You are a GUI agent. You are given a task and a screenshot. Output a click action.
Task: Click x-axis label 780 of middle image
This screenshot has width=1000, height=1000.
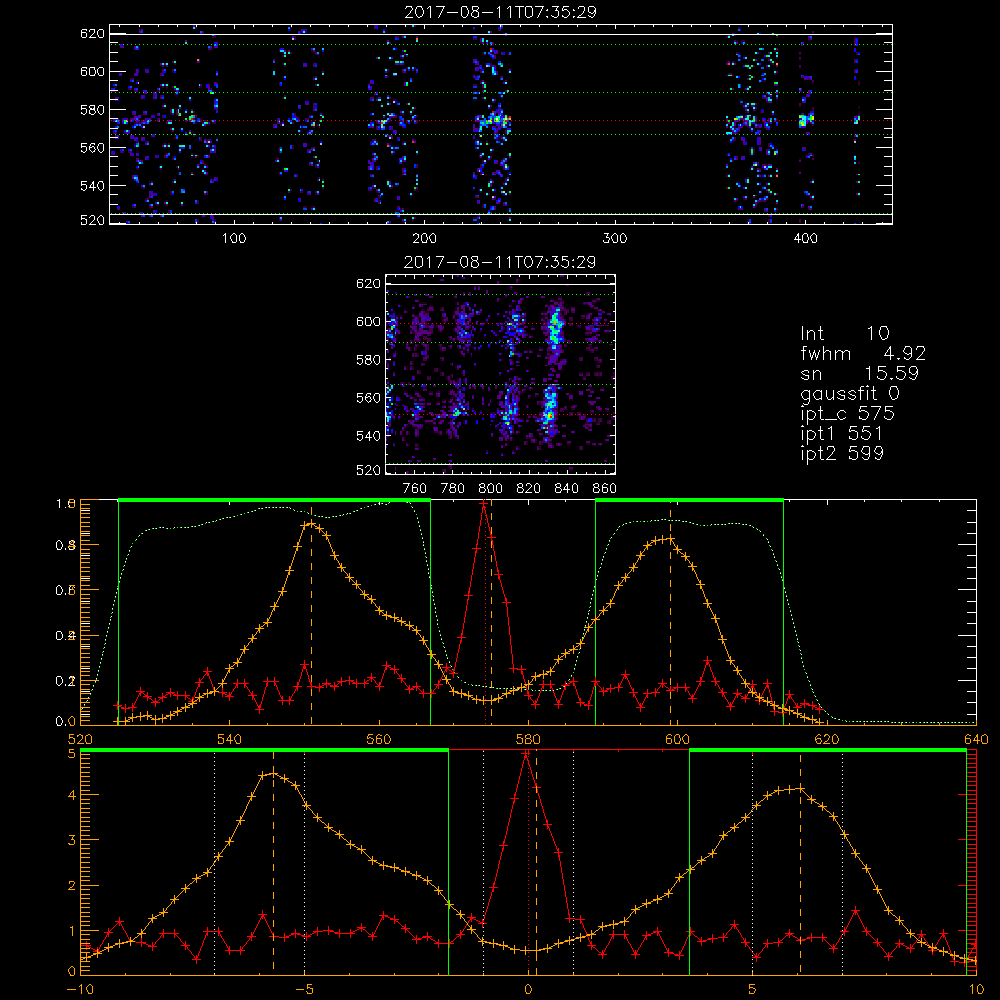click(453, 489)
